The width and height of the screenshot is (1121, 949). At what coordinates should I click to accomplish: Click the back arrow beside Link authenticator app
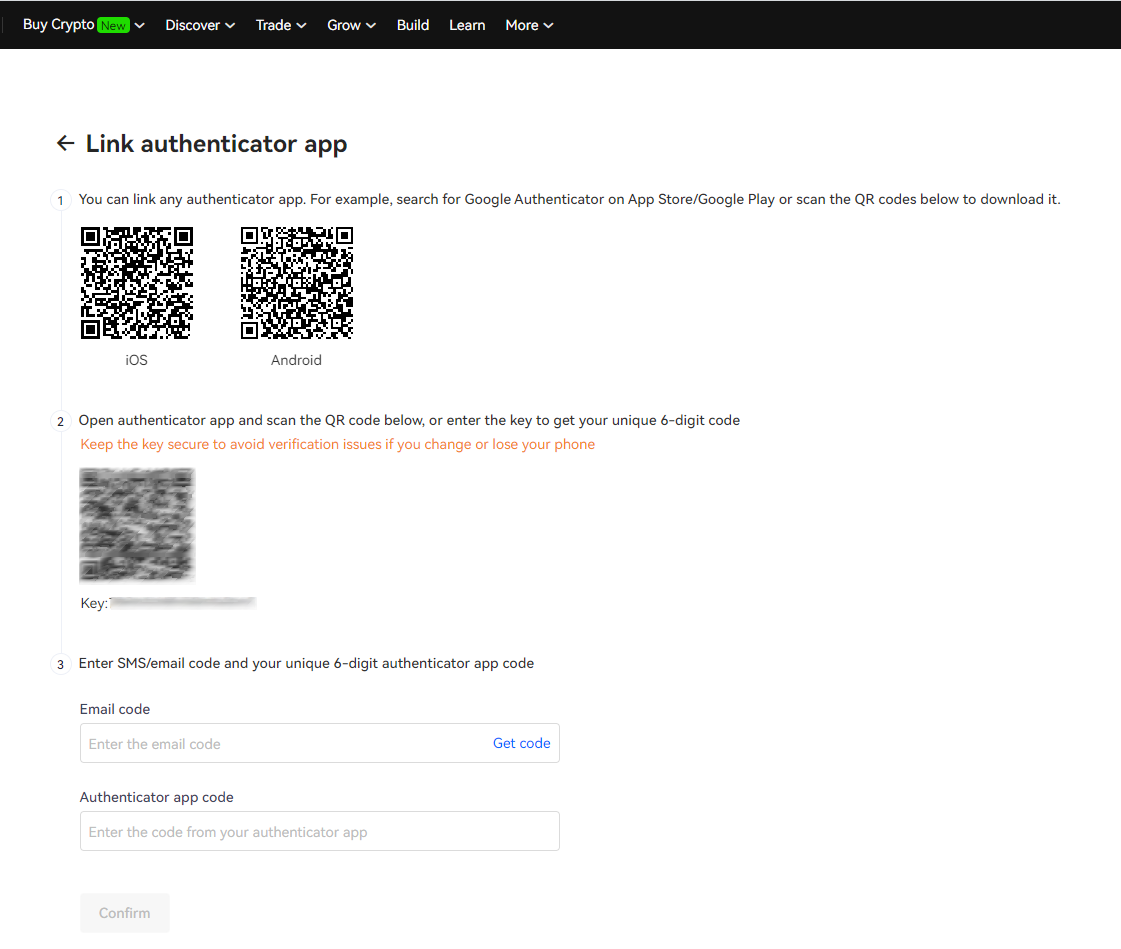click(x=66, y=143)
